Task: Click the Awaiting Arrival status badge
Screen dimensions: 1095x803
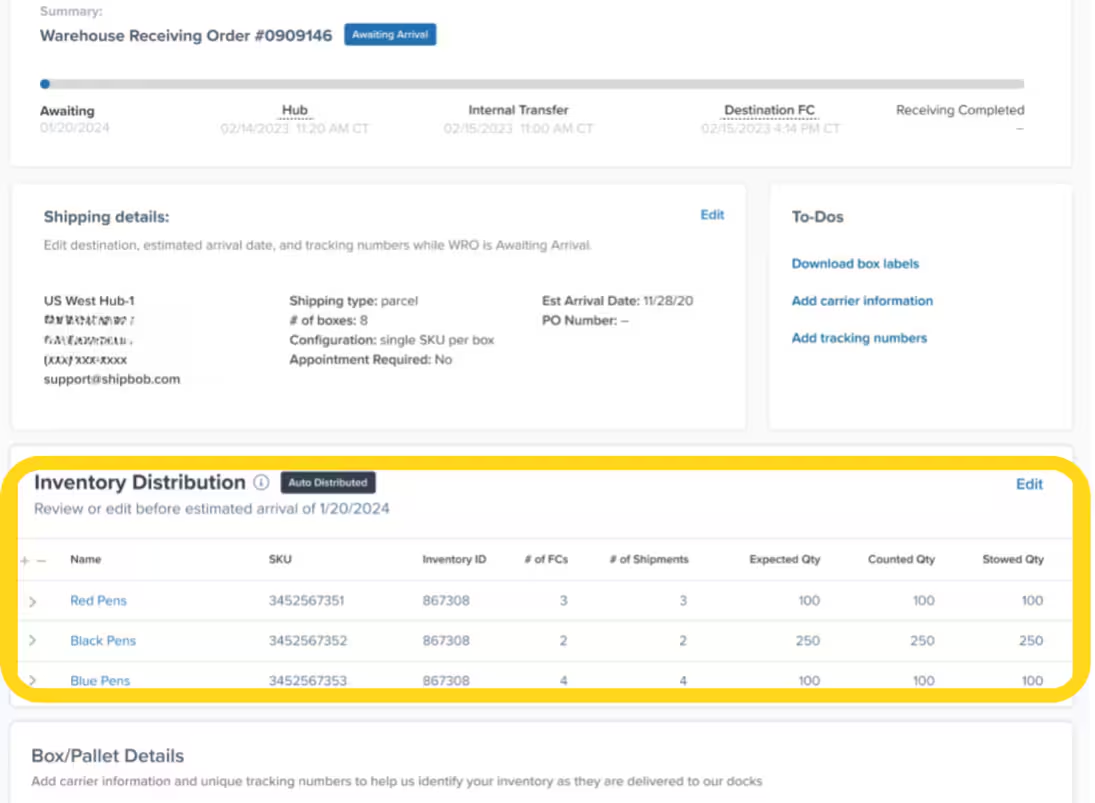Action: click(390, 34)
